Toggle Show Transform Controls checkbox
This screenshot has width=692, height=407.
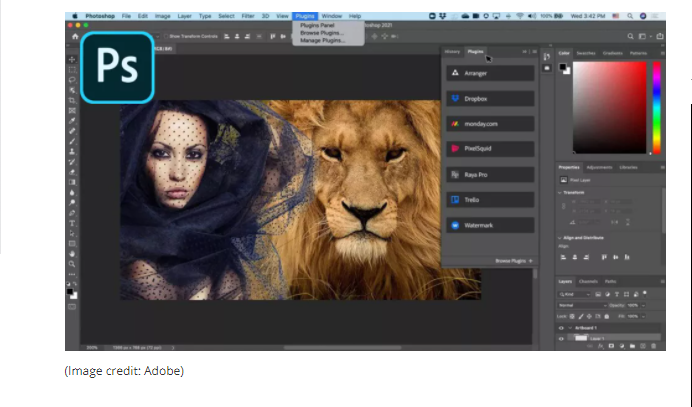tap(164, 36)
